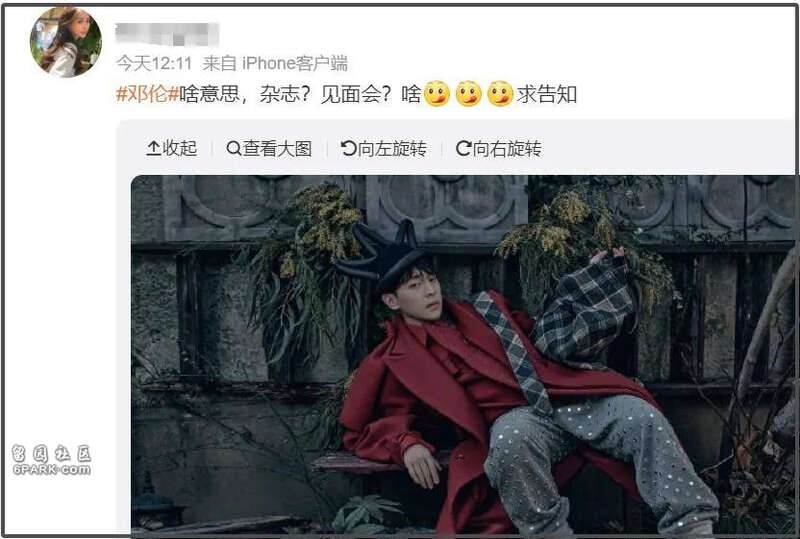Click the 求告知 text in post

tap(546, 94)
